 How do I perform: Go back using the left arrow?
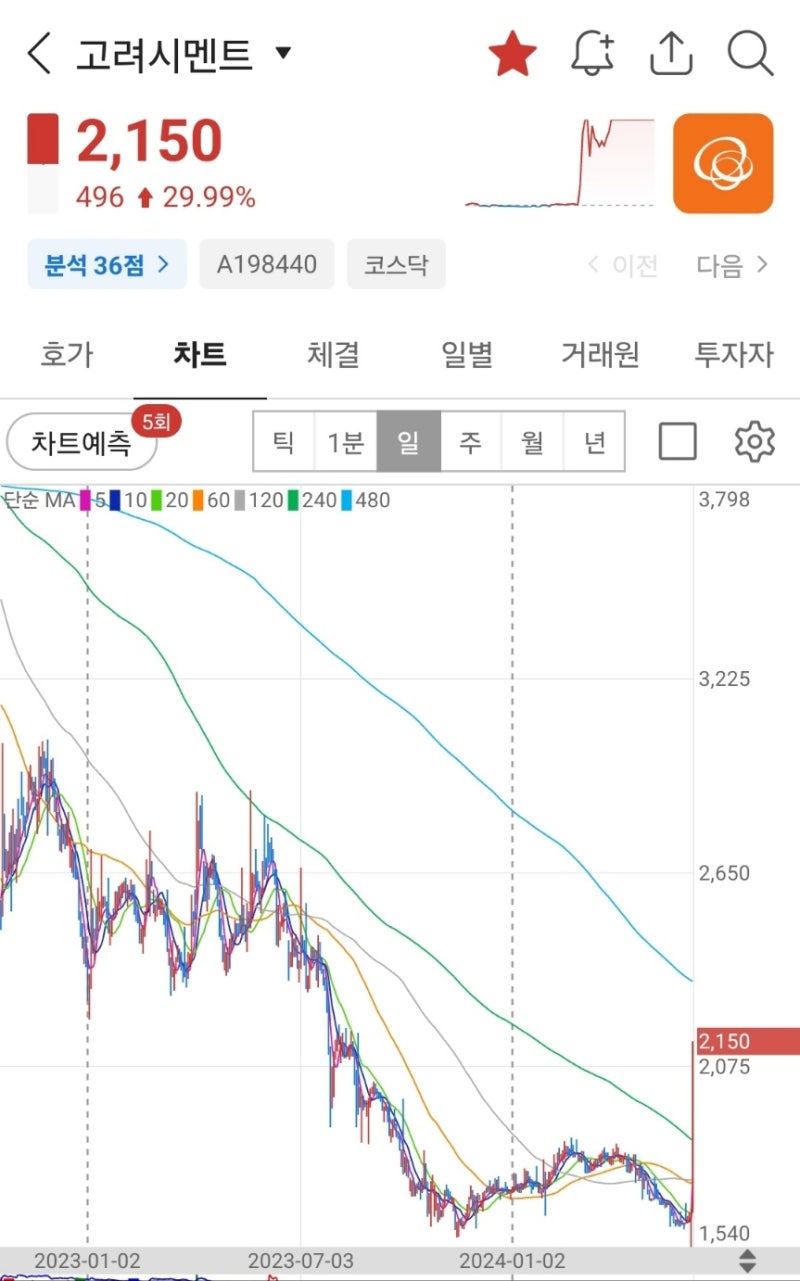point(37,54)
